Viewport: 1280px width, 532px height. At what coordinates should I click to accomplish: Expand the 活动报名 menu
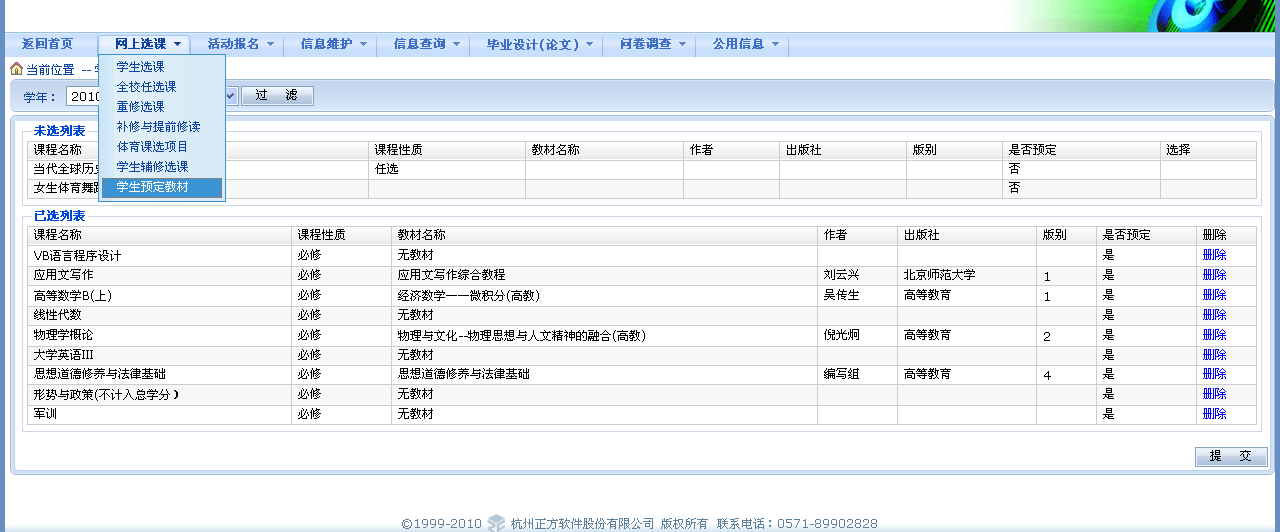(x=240, y=44)
